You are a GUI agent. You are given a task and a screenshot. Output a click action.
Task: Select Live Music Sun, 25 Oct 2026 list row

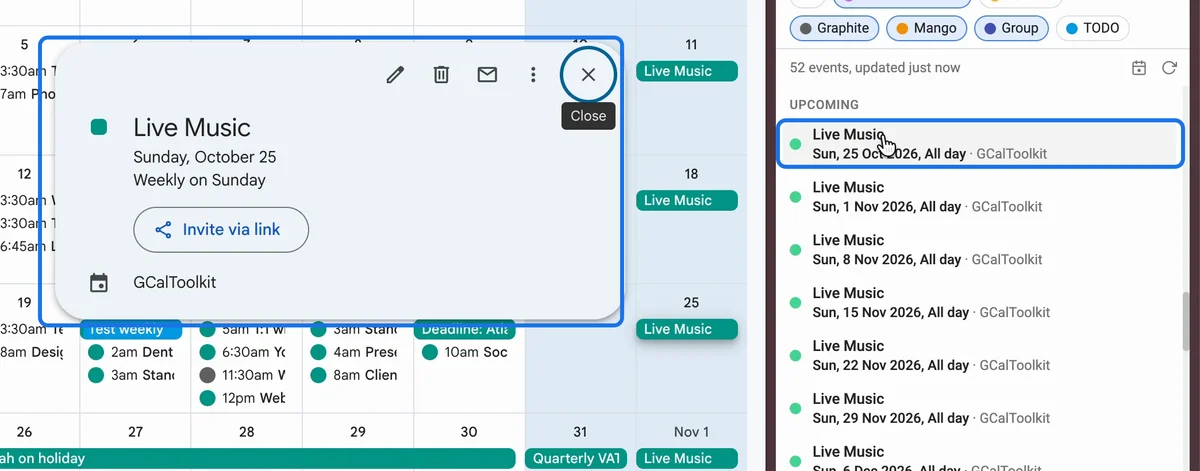click(x=981, y=144)
